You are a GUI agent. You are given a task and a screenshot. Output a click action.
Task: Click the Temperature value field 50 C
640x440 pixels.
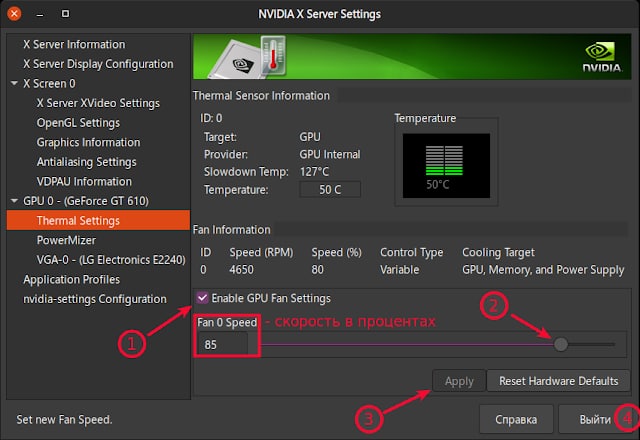pos(330,189)
